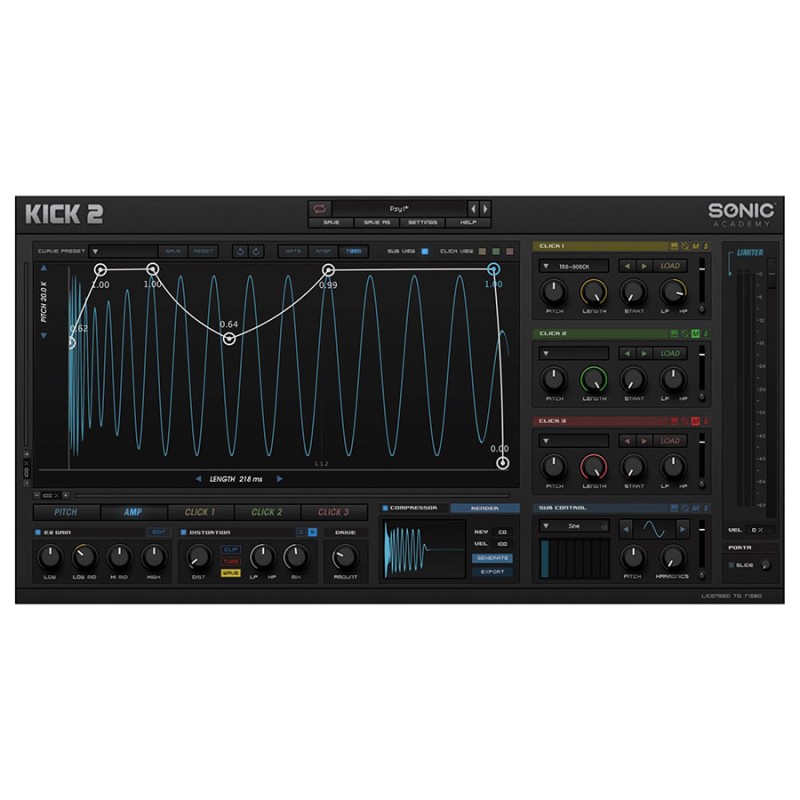Open the Click 1 sample dropdown
The image size is (800, 800).
tap(547, 266)
